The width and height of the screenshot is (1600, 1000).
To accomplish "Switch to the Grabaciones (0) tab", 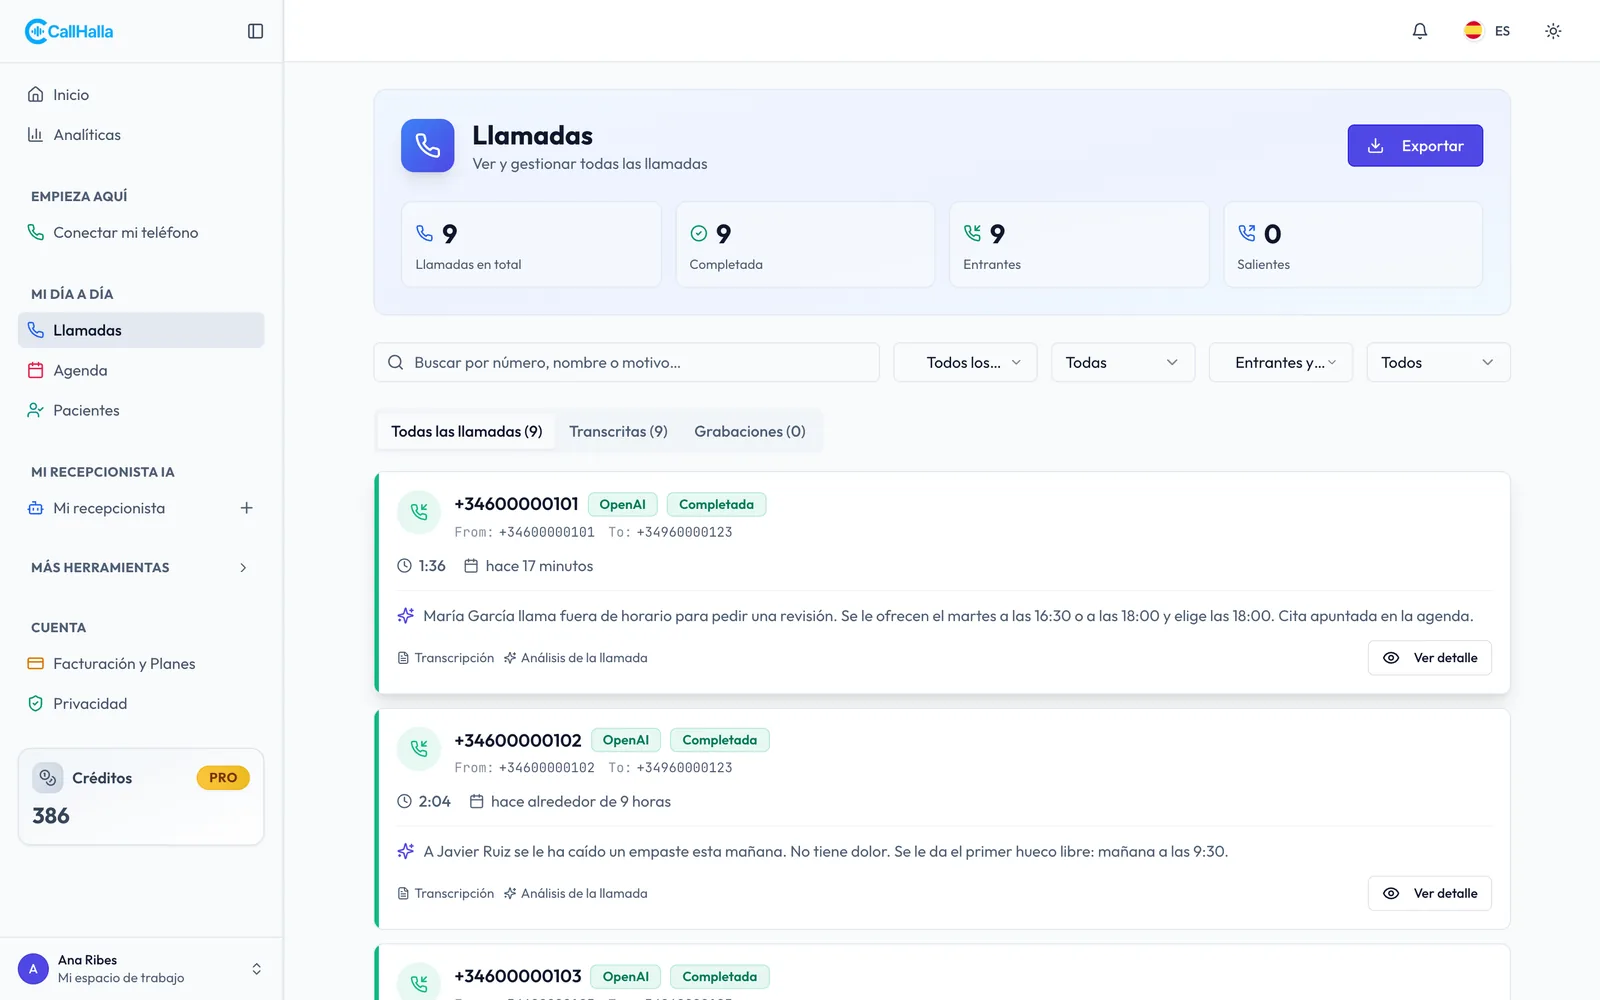I will tap(750, 432).
